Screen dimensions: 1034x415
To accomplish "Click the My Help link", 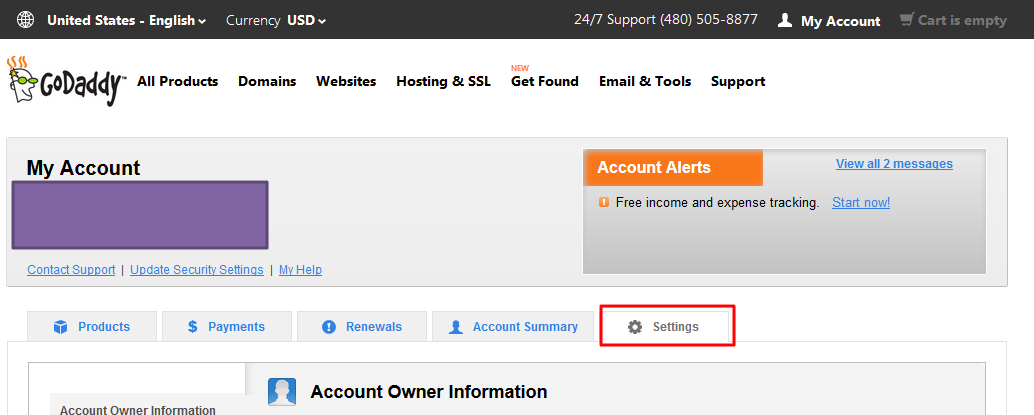I will click(301, 270).
